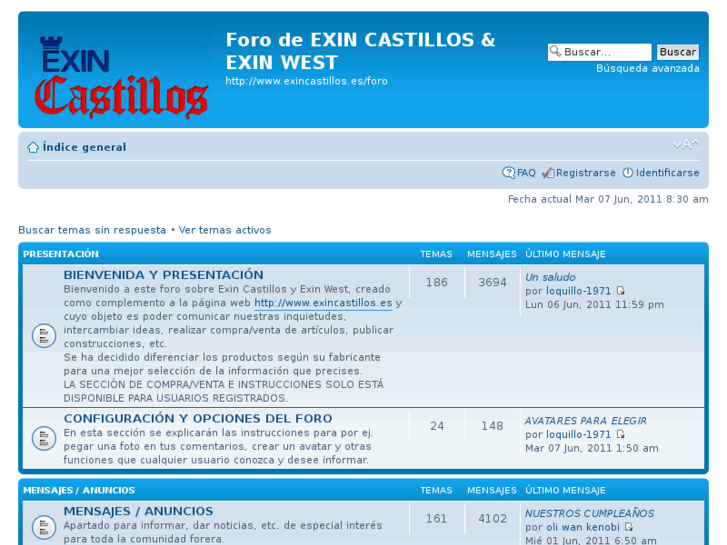Open oli wan kenobi user profile
This screenshot has height=545, width=727.
click(x=583, y=527)
